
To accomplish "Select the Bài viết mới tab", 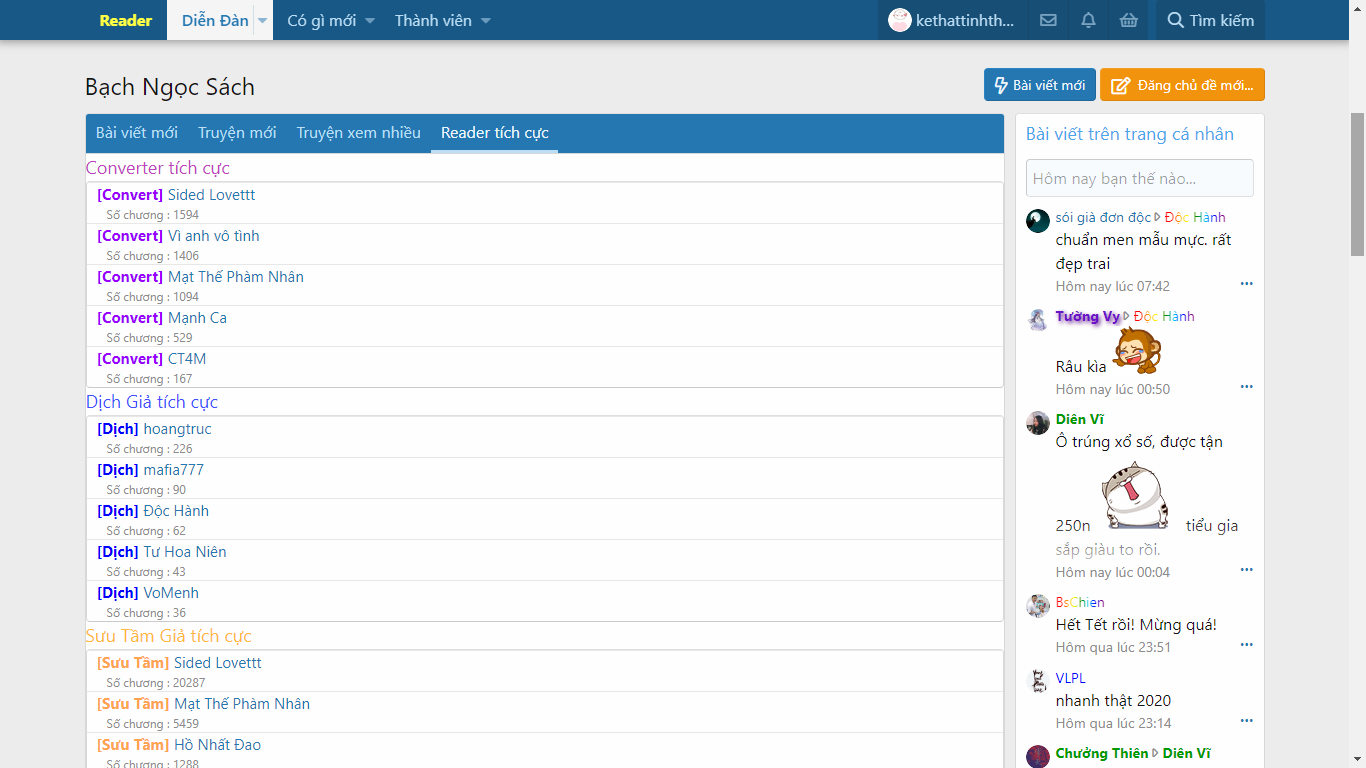I will coord(137,133).
